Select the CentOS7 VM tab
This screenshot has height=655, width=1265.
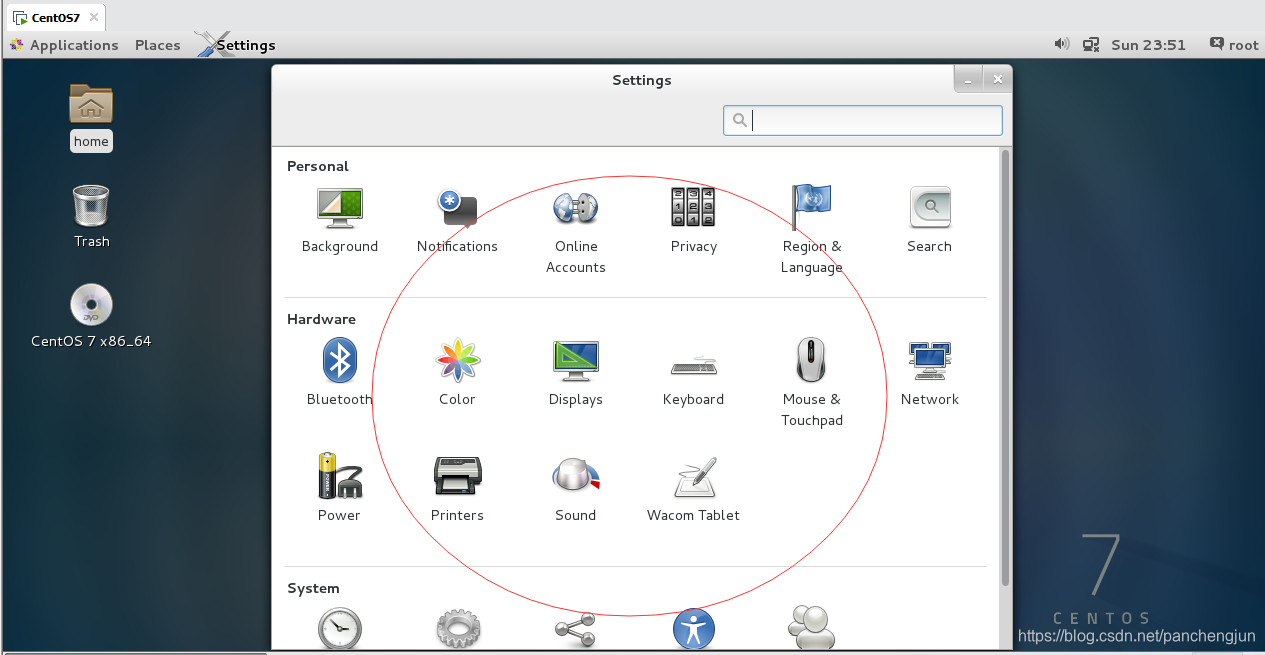pos(55,17)
